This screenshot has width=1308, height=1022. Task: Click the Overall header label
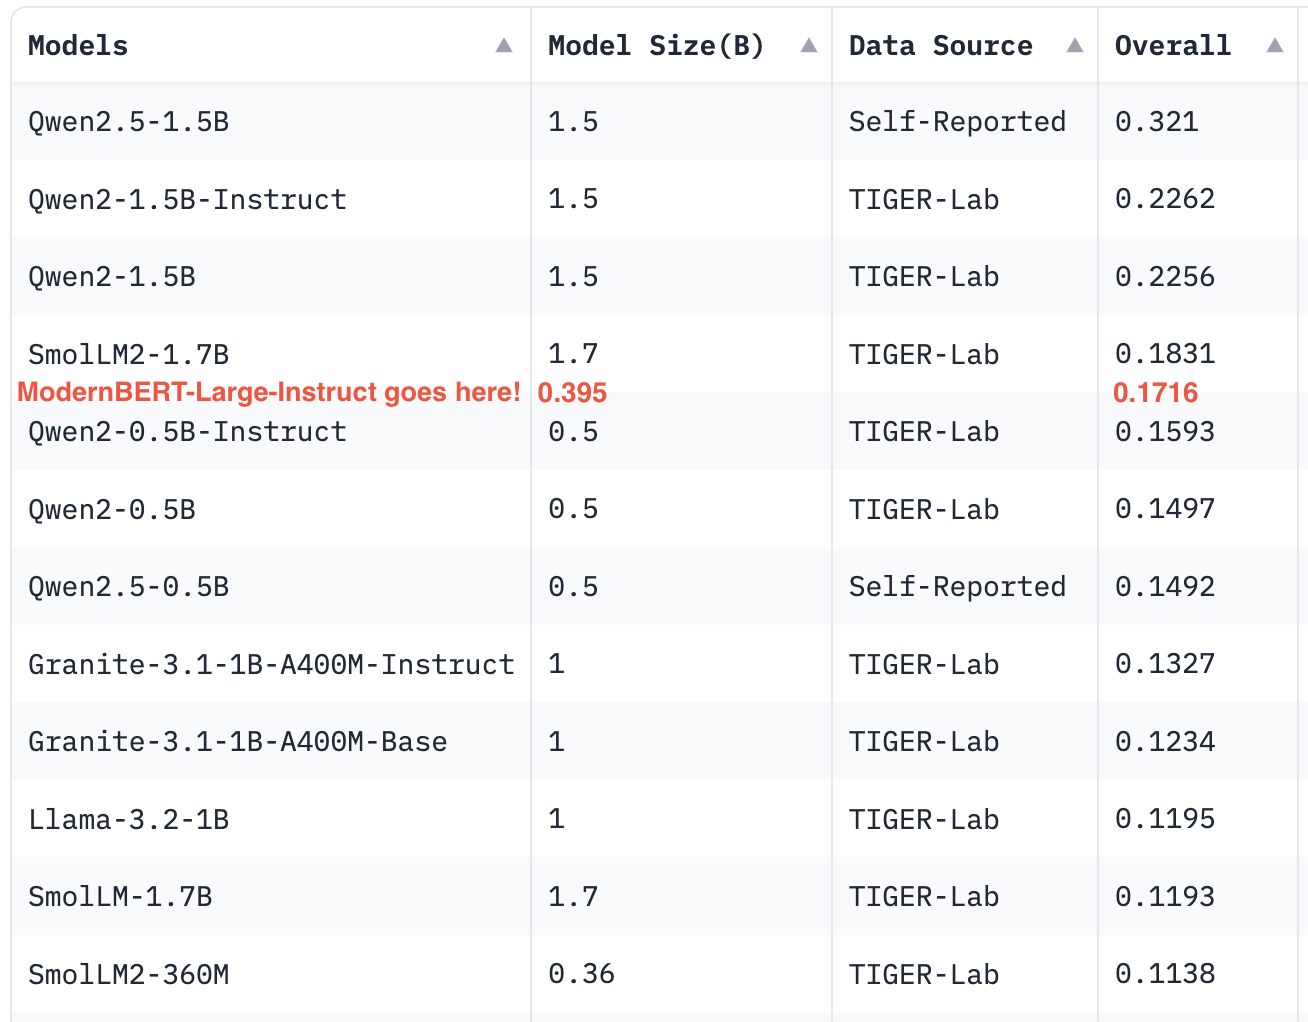point(1172,46)
